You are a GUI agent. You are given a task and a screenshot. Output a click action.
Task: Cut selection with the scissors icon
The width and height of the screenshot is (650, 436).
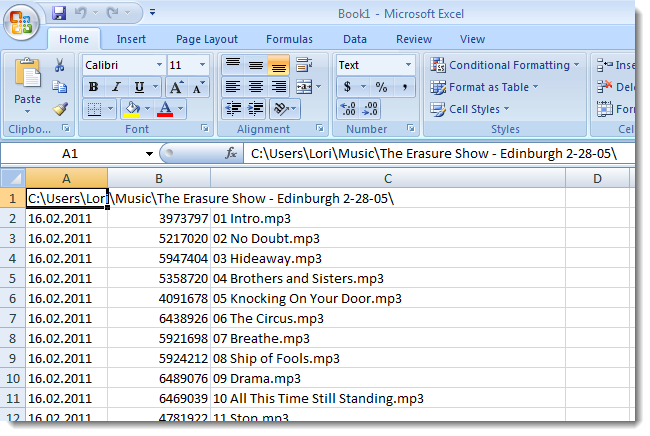60,65
